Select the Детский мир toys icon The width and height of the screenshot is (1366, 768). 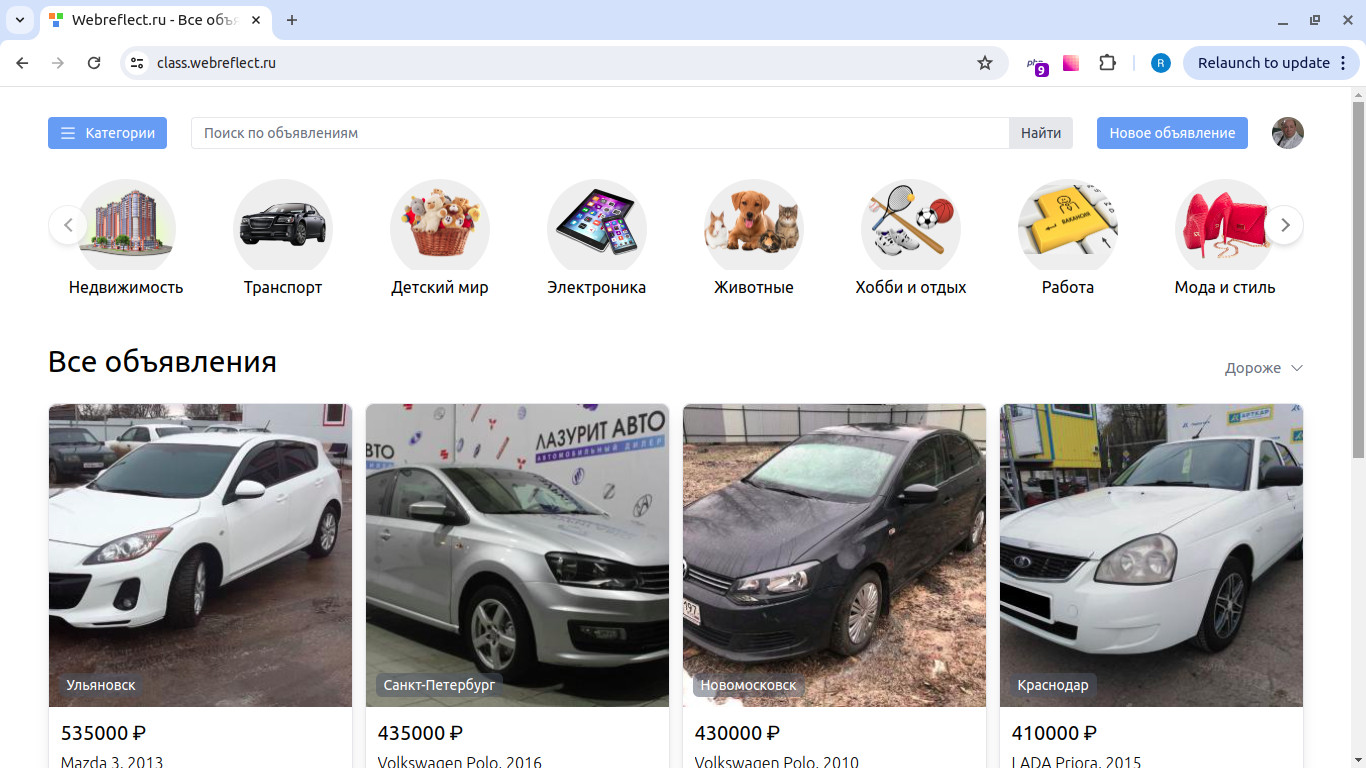coord(440,225)
